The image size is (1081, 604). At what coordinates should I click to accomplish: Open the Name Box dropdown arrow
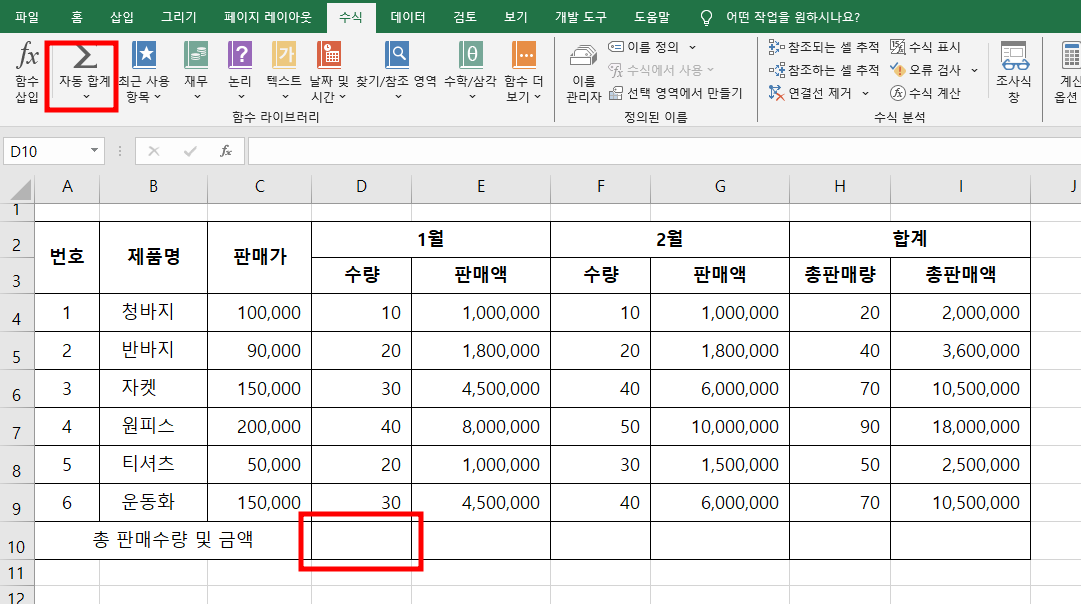[94, 150]
